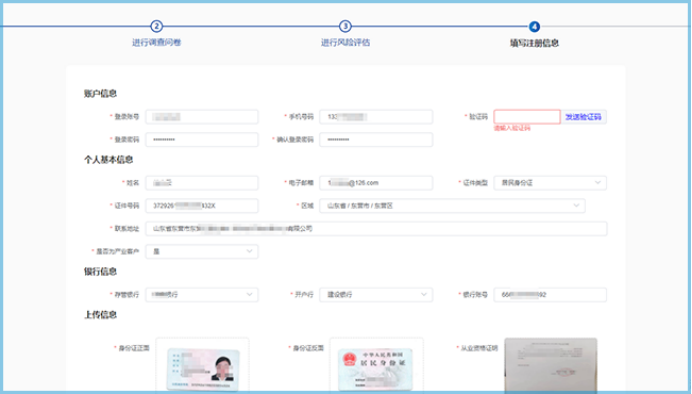
Task: Click the 电子邮箱 input field
Action: click(376, 183)
